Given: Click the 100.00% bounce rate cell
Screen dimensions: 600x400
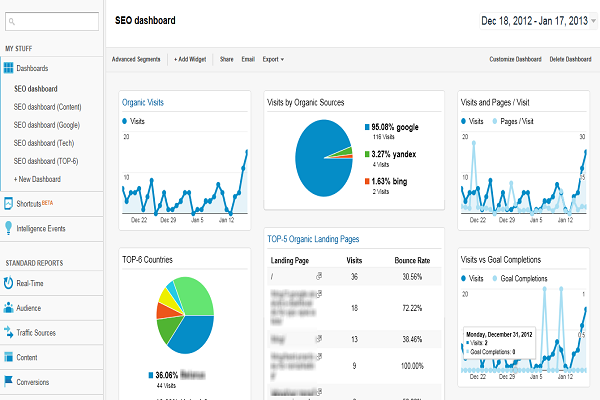Looking at the screenshot, I should coord(412,366).
